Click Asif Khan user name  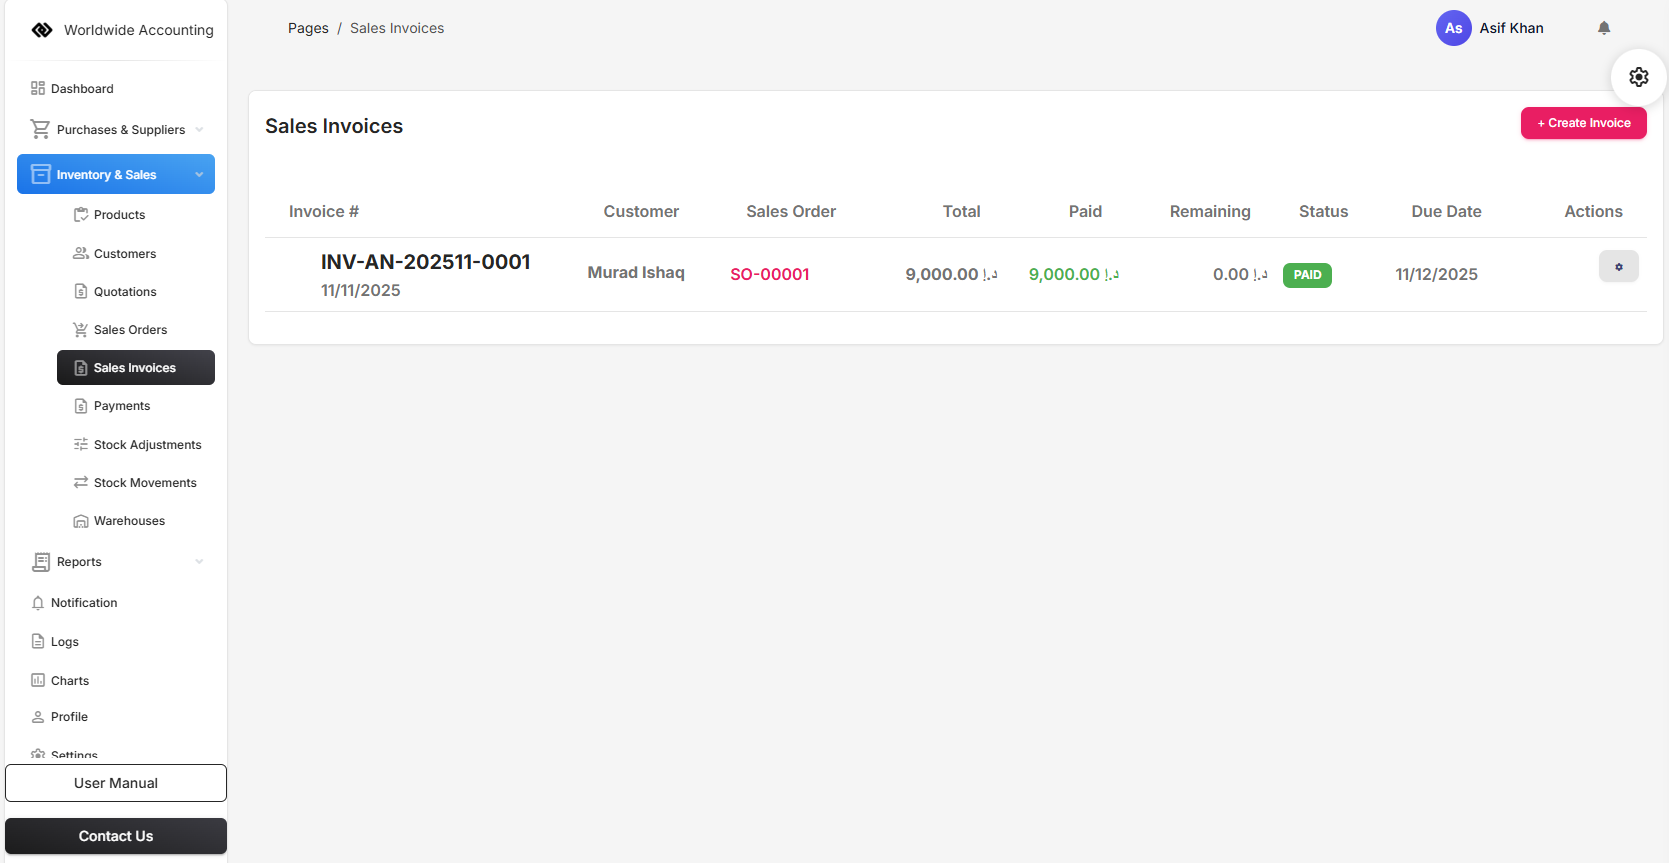pyautogui.click(x=1511, y=28)
